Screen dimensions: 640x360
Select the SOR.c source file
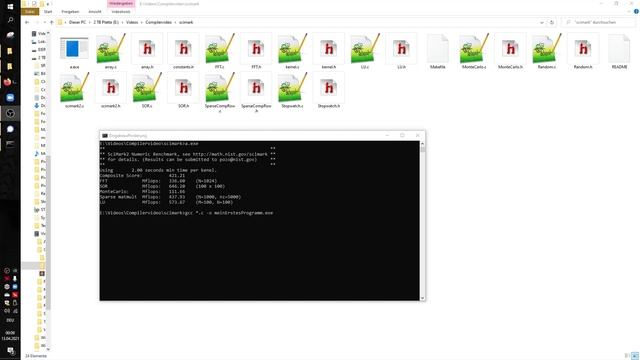click(x=147, y=91)
